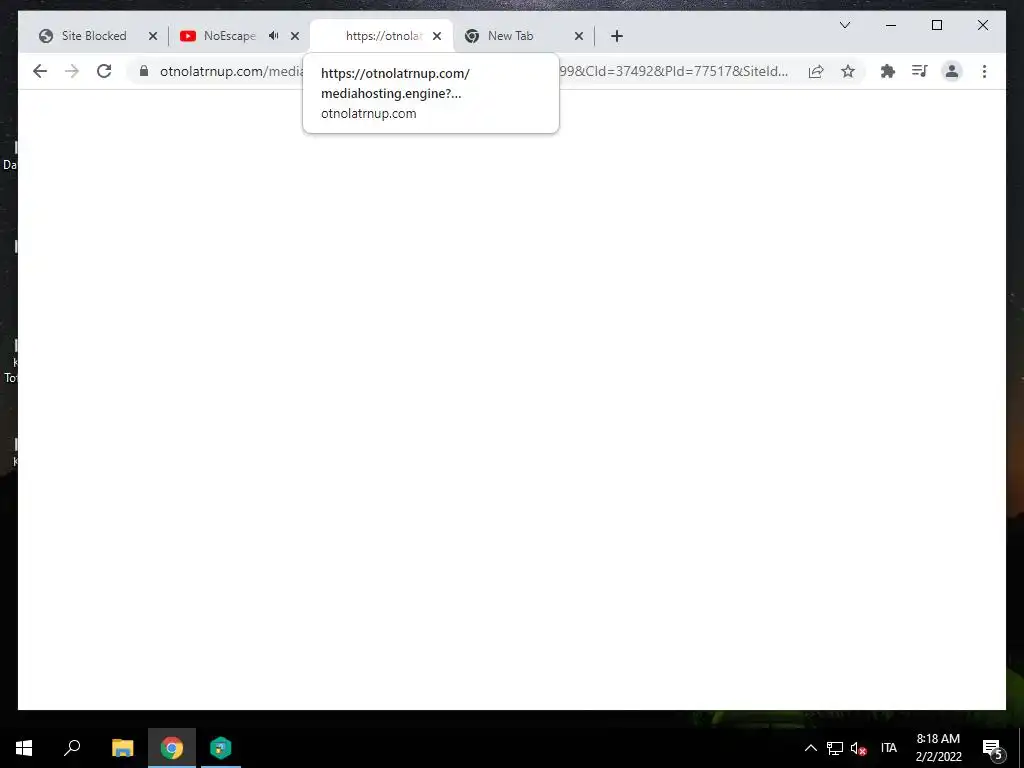
Task: Reload the current page
Action: [x=104, y=71]
